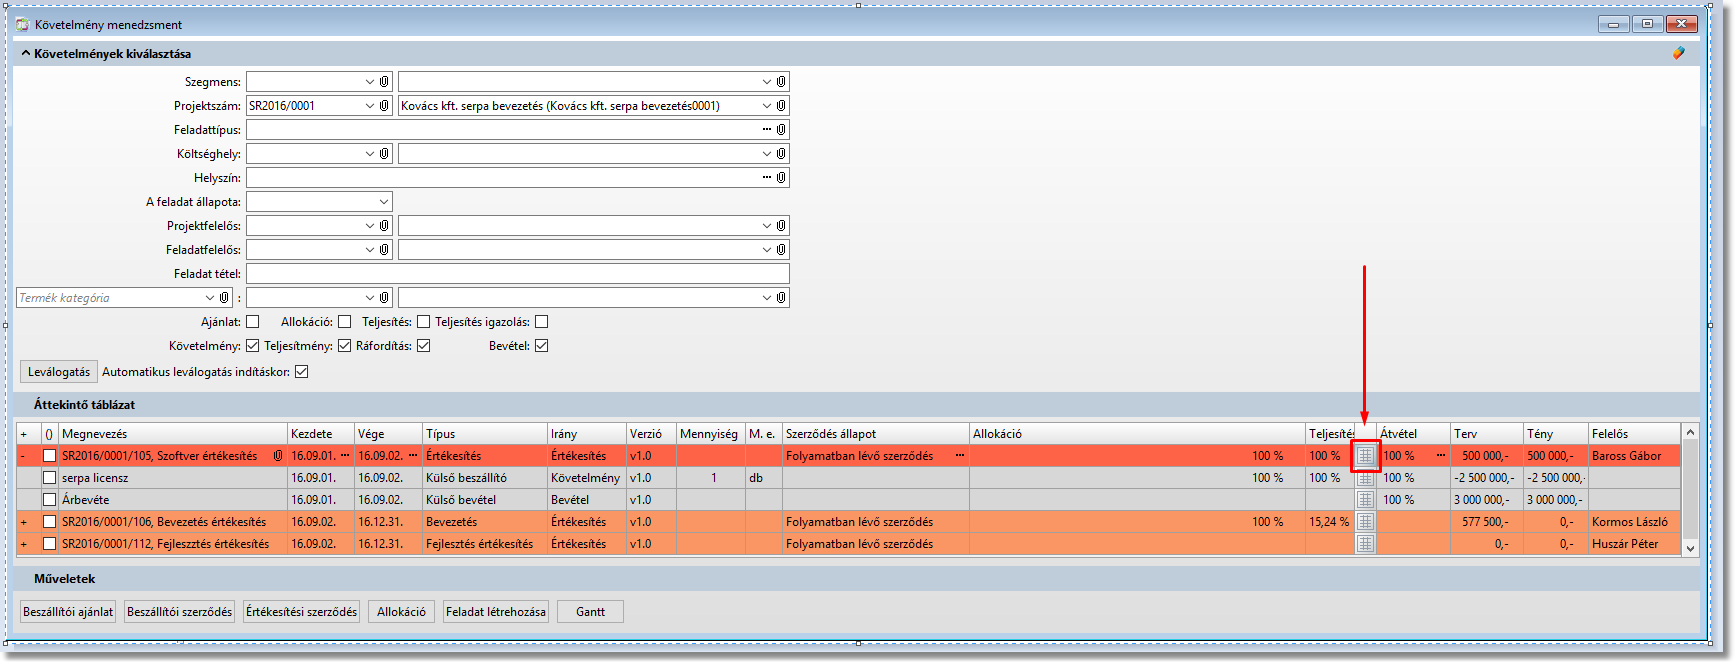Sort by the Kezdete column header

321,434
